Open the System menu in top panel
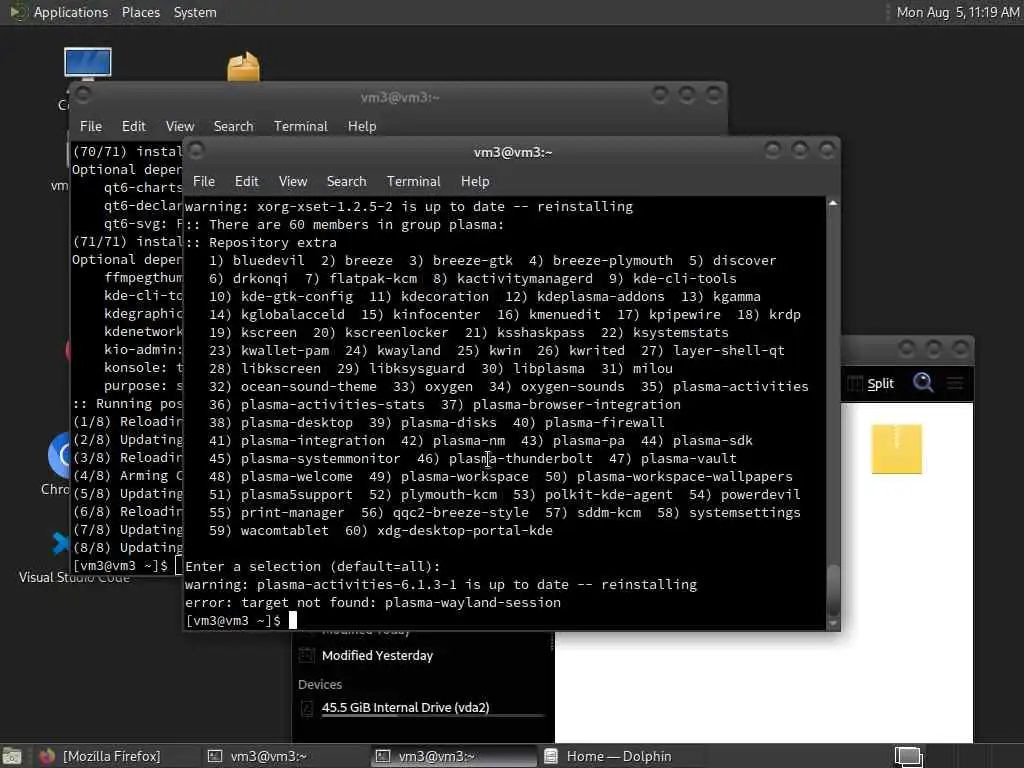This screenshot has height=768, width=1024. tap(195, 12)
